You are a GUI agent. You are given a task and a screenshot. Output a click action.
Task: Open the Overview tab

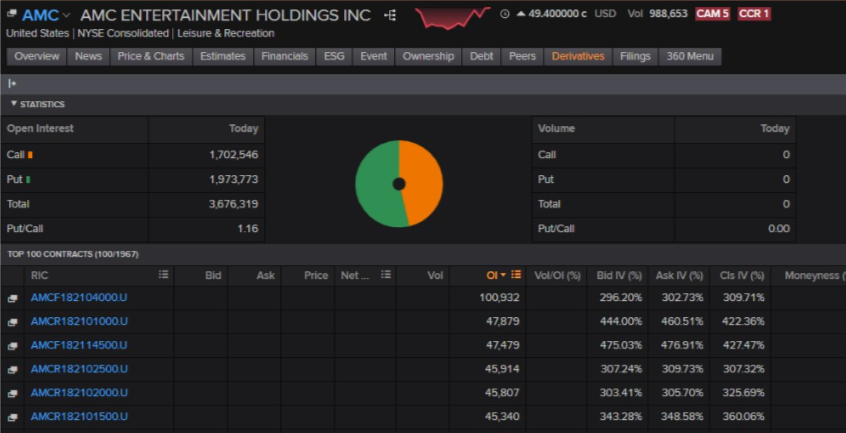point(37,56)
